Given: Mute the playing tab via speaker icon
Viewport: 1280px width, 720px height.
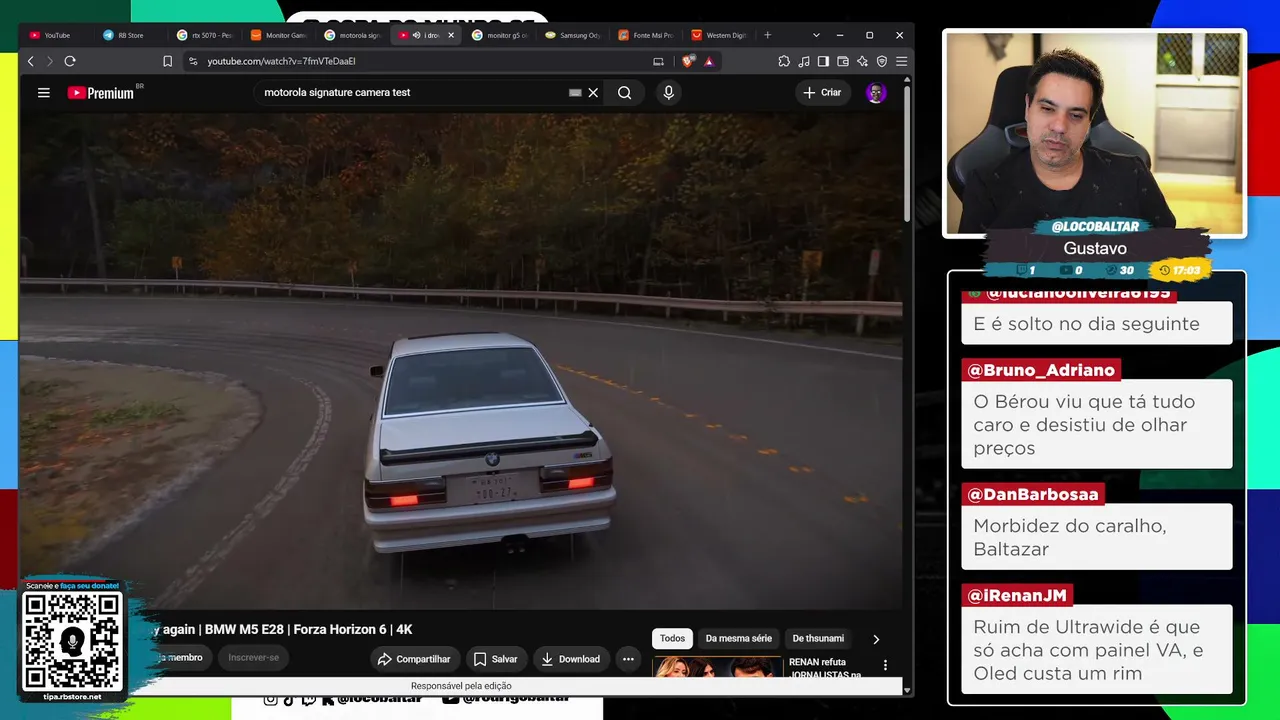Looking at the screenshot, I should tap(416, 35).
